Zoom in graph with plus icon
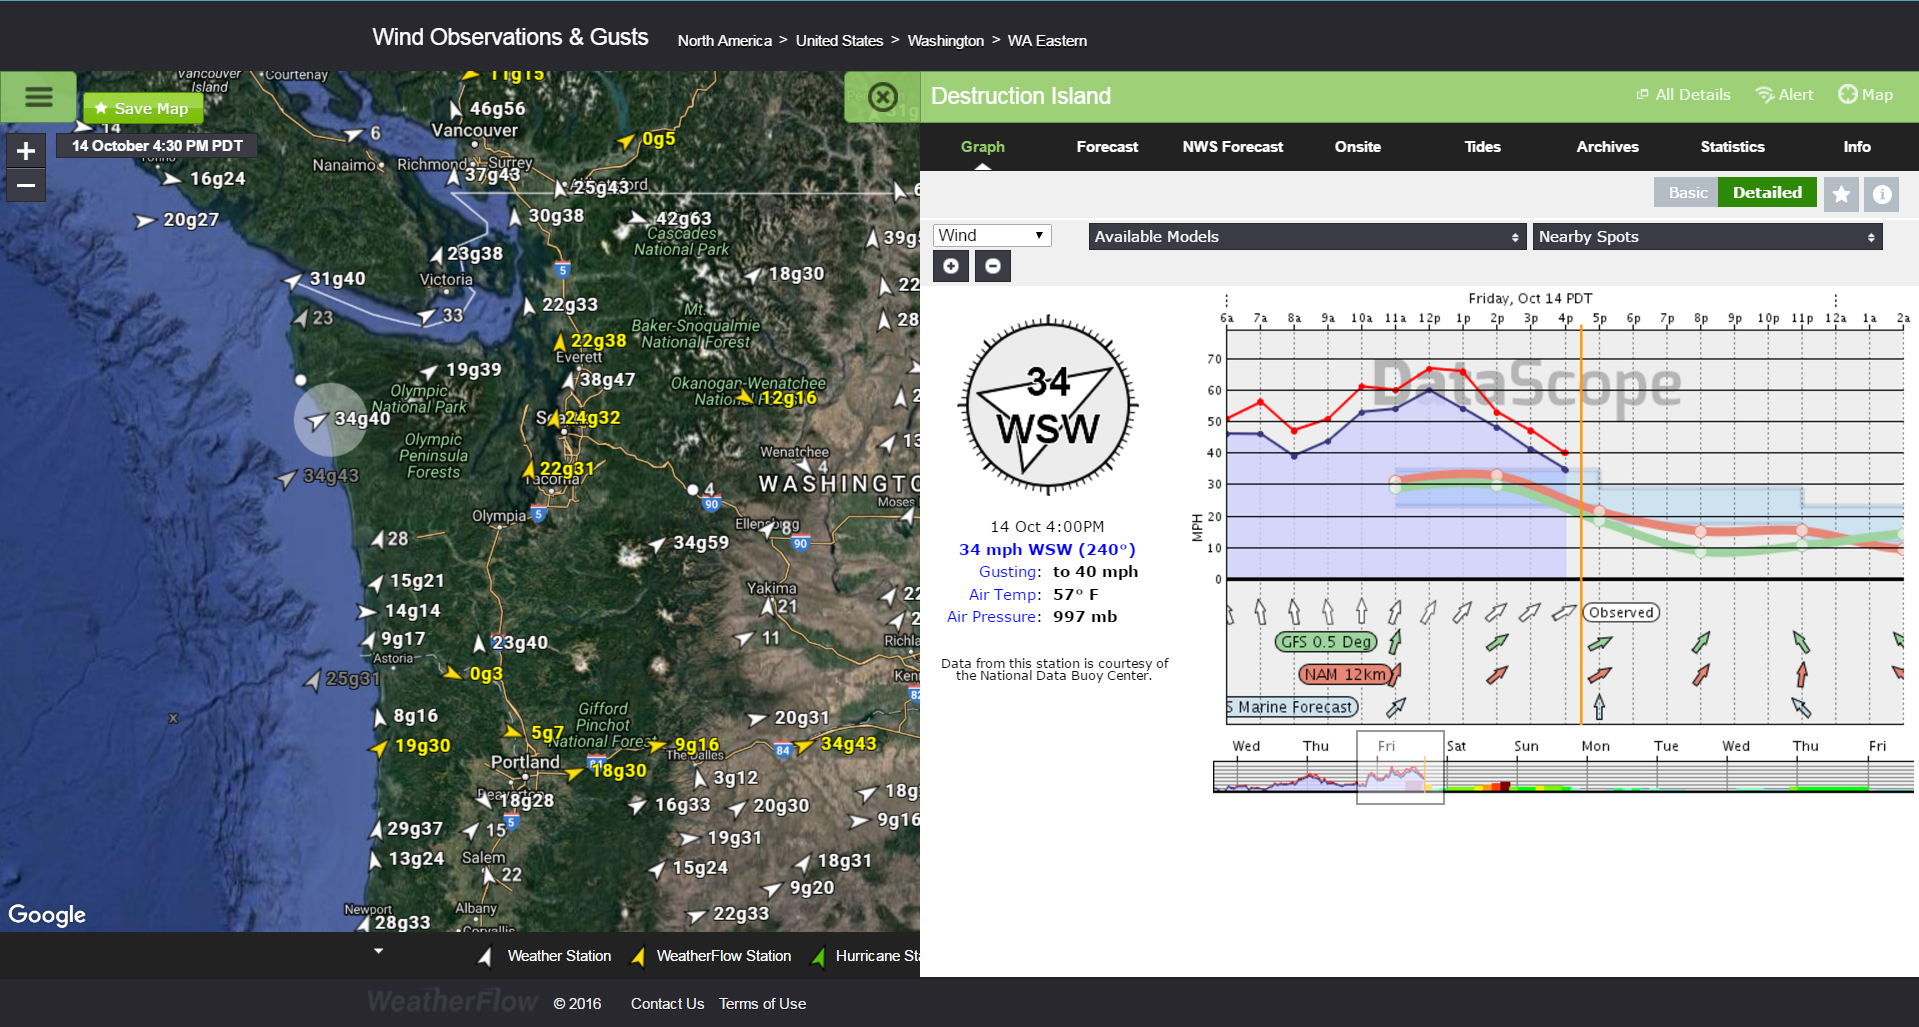Screen dimensions: 1919x1027 click(951, 266)
